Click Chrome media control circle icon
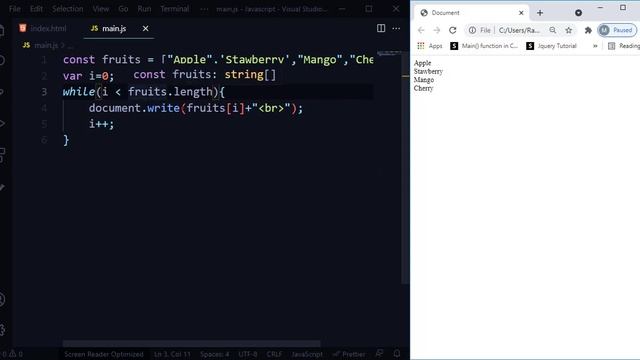Image resolution: width=640 pixels, height=360 pixels. [578, 13]
